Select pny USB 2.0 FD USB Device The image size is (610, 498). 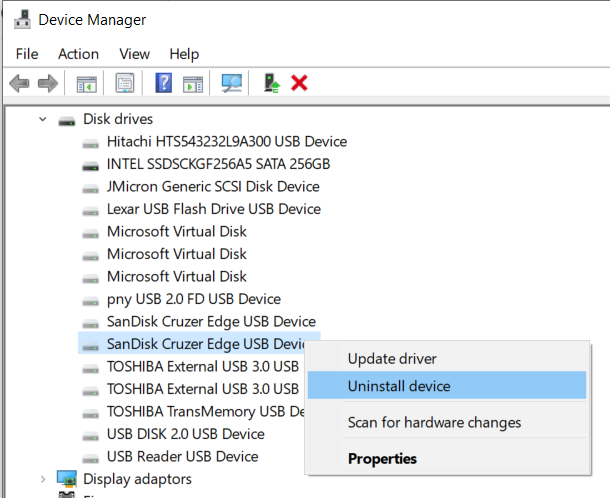pyautogui.click(x=194, y=299)
